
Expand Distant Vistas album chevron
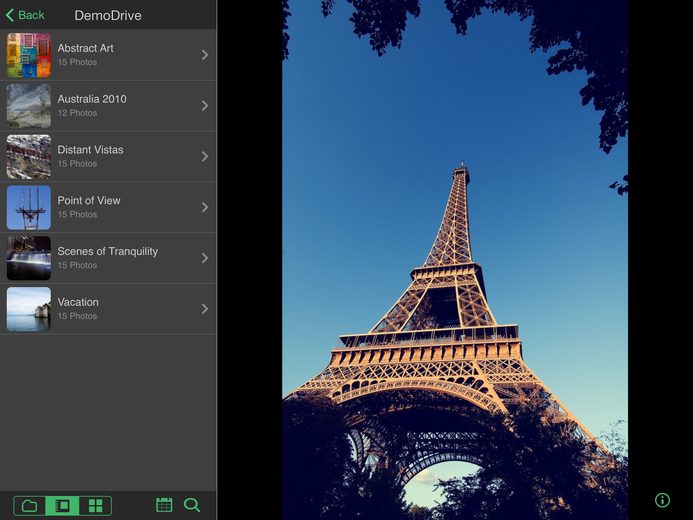click(x=205, y=156)
